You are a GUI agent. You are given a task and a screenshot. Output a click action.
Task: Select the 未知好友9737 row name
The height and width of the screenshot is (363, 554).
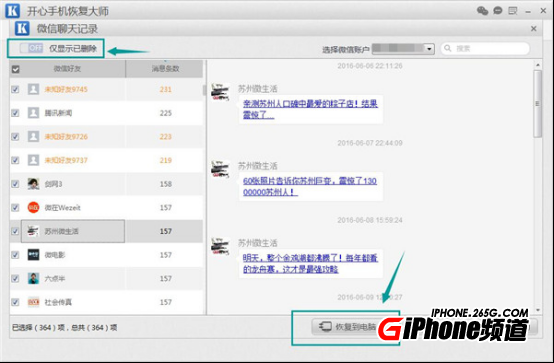click(x=66, y=160)
